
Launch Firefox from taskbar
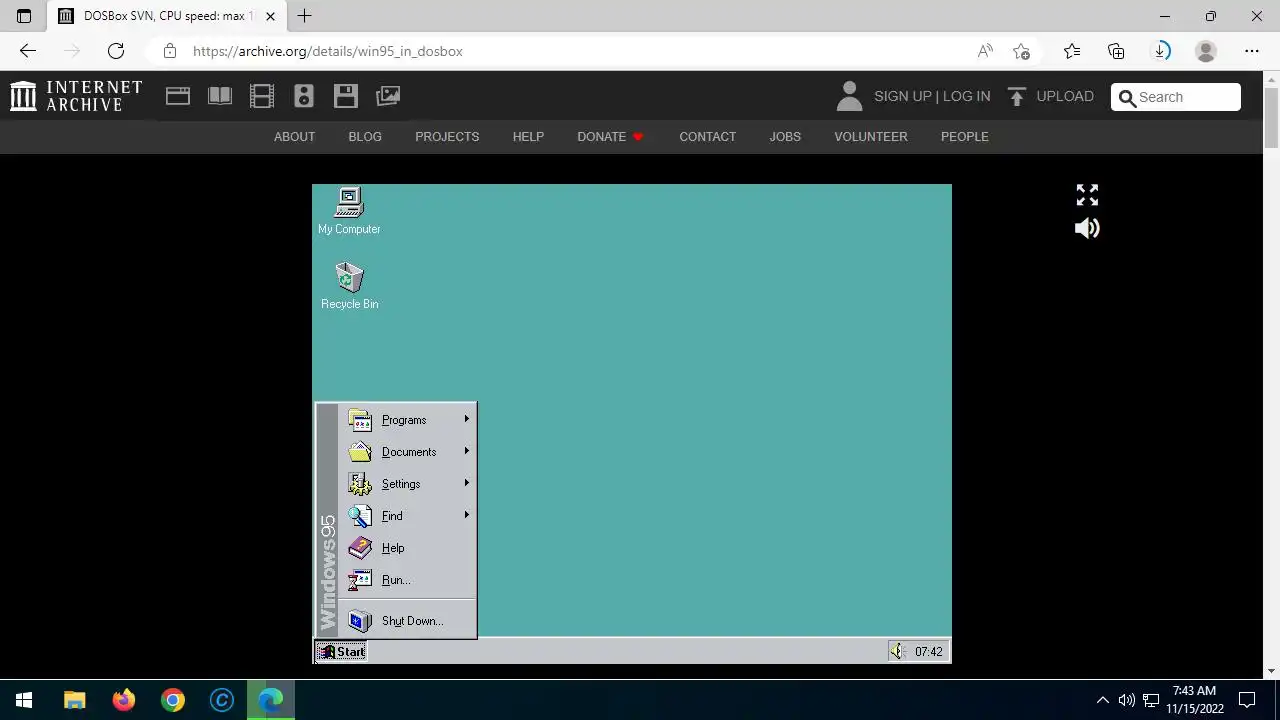click(x=123, y=700)
